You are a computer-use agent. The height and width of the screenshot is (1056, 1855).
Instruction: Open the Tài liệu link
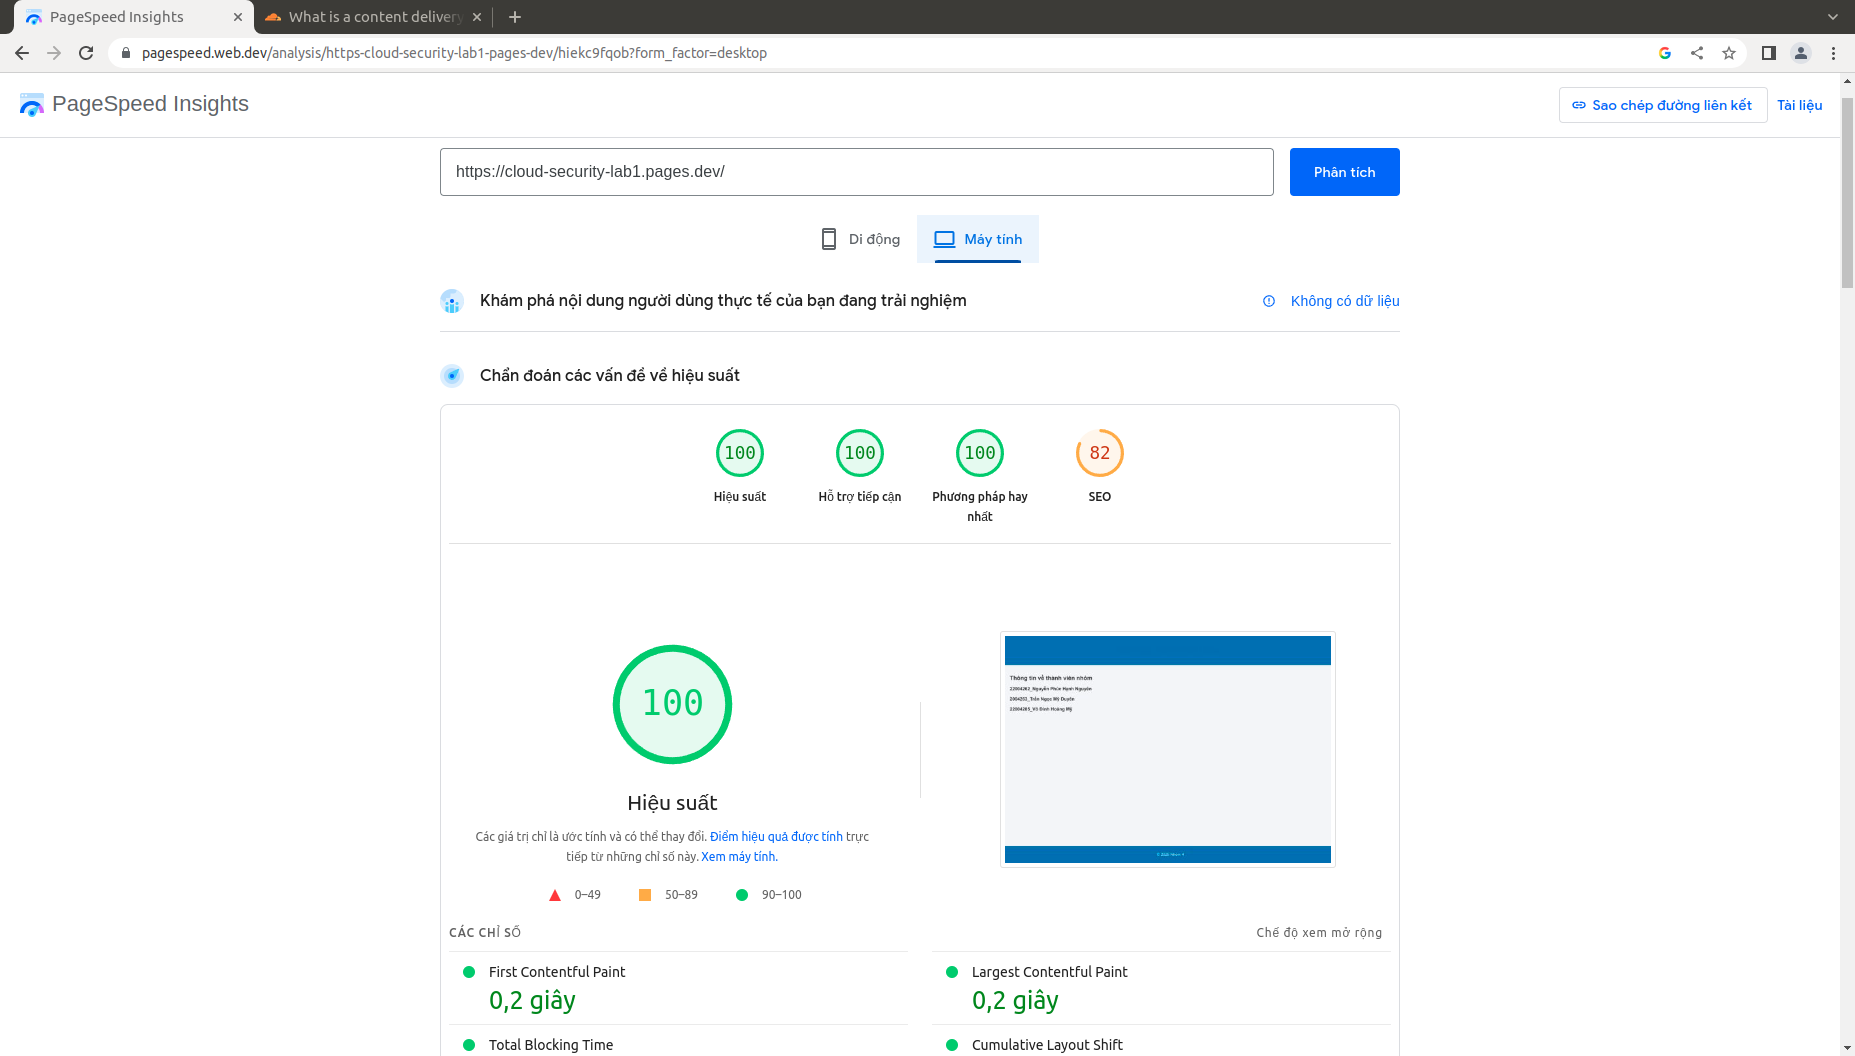click(x=1799, y=105)
